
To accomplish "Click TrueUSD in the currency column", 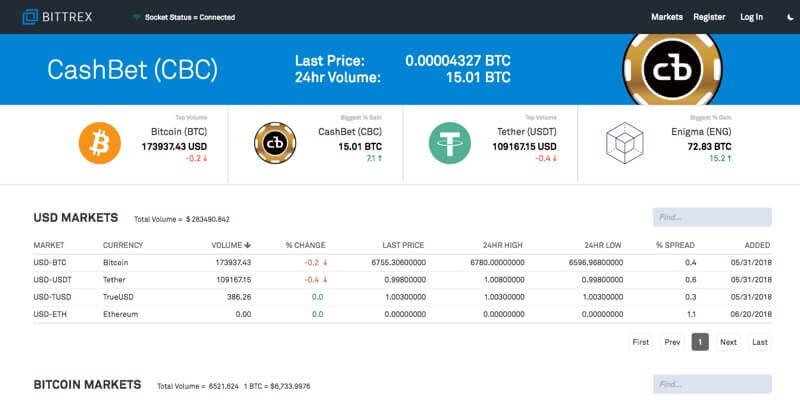I will (118, 297).
